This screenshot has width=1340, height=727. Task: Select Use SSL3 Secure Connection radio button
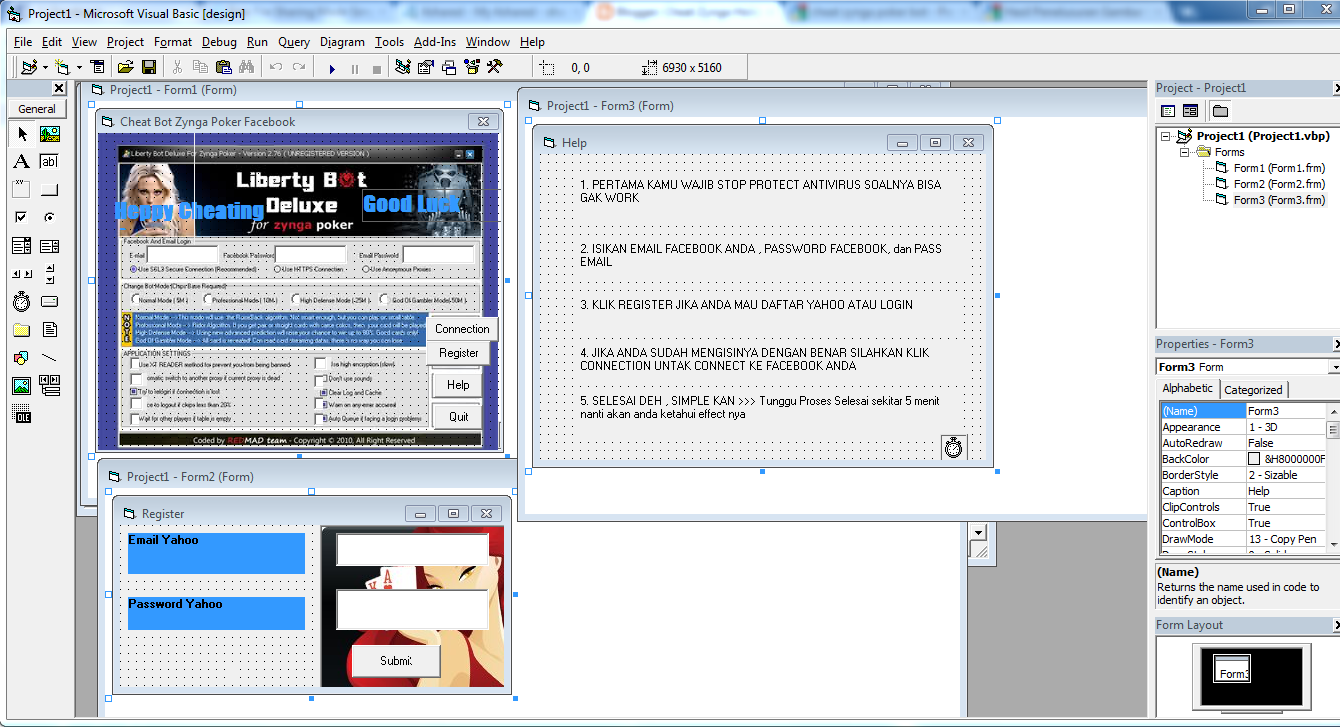tap(135, 270)
